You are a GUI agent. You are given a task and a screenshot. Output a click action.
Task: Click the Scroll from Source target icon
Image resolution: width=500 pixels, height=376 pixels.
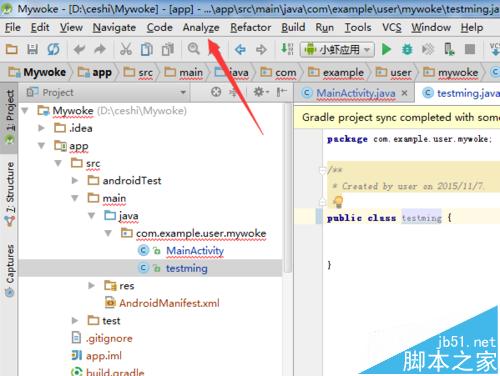(x=216, y=92)
